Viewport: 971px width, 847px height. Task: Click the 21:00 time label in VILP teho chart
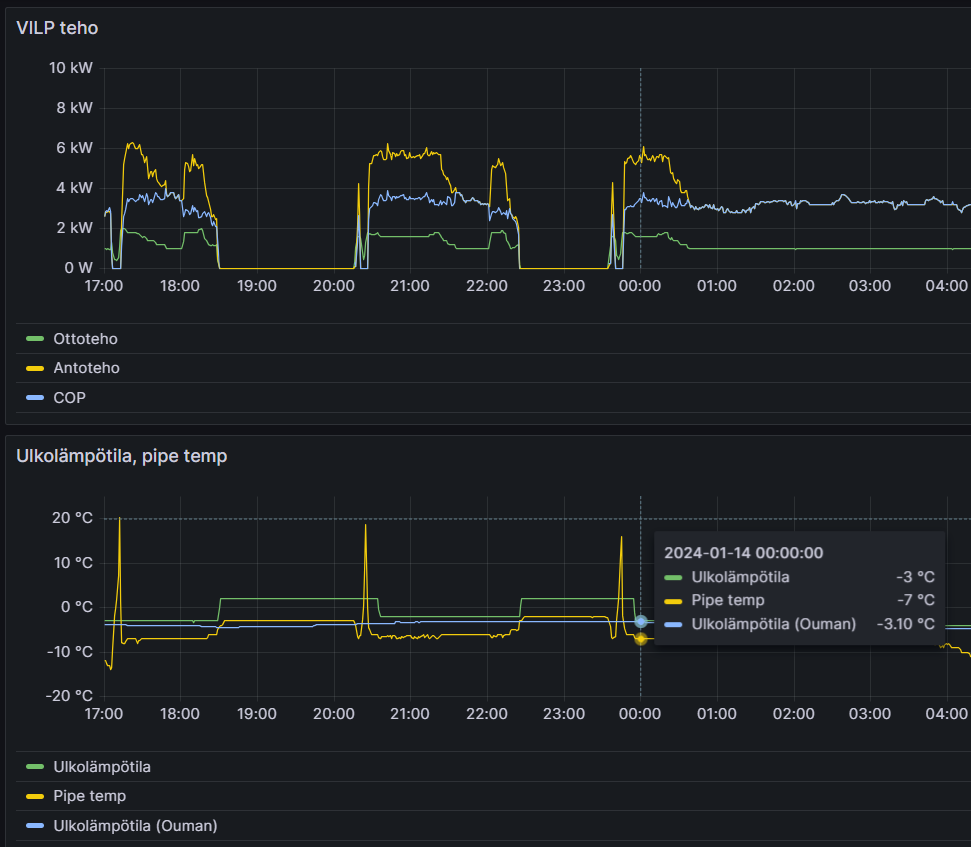(410, 286)
